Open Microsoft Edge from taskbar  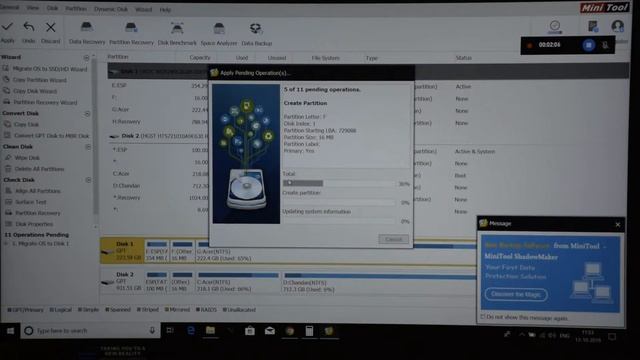click(x=191, y=331)
